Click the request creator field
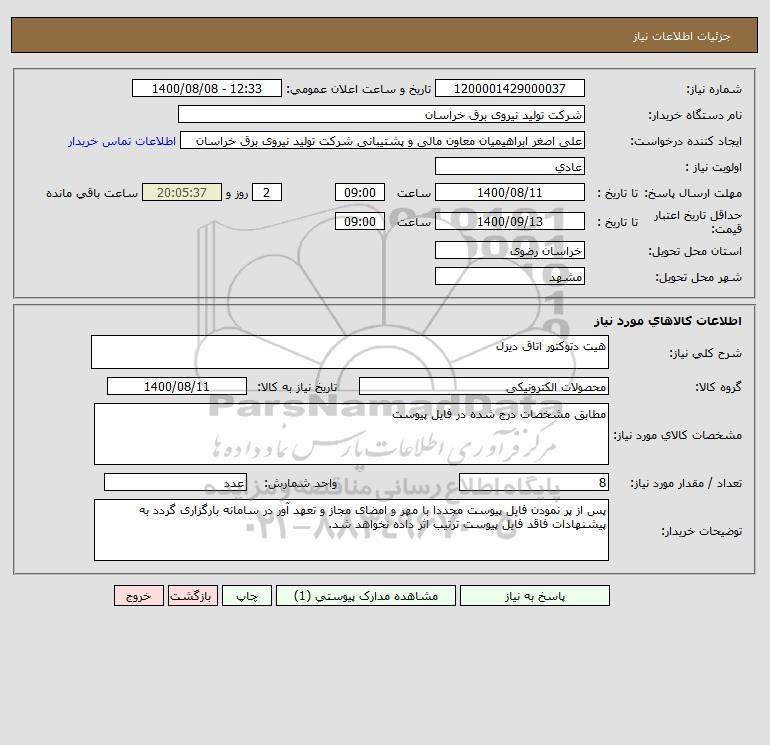770x745 pixels. pos(382,140)
